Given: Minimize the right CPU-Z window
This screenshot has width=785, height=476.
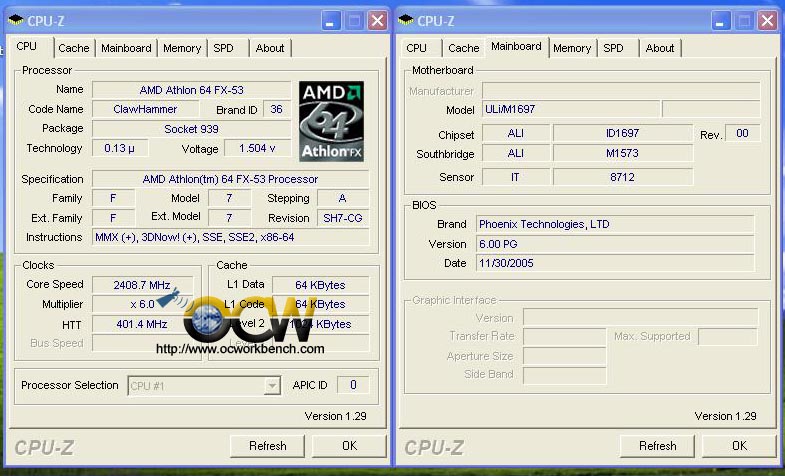Looking at the screenshot, I should pyautogui.click(x=720, y=21).
